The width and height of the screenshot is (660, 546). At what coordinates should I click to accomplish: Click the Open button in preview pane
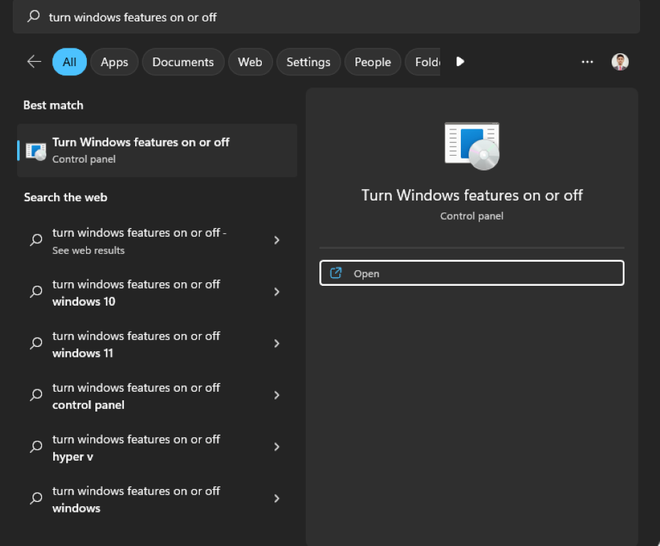click(x=471, y=273)
